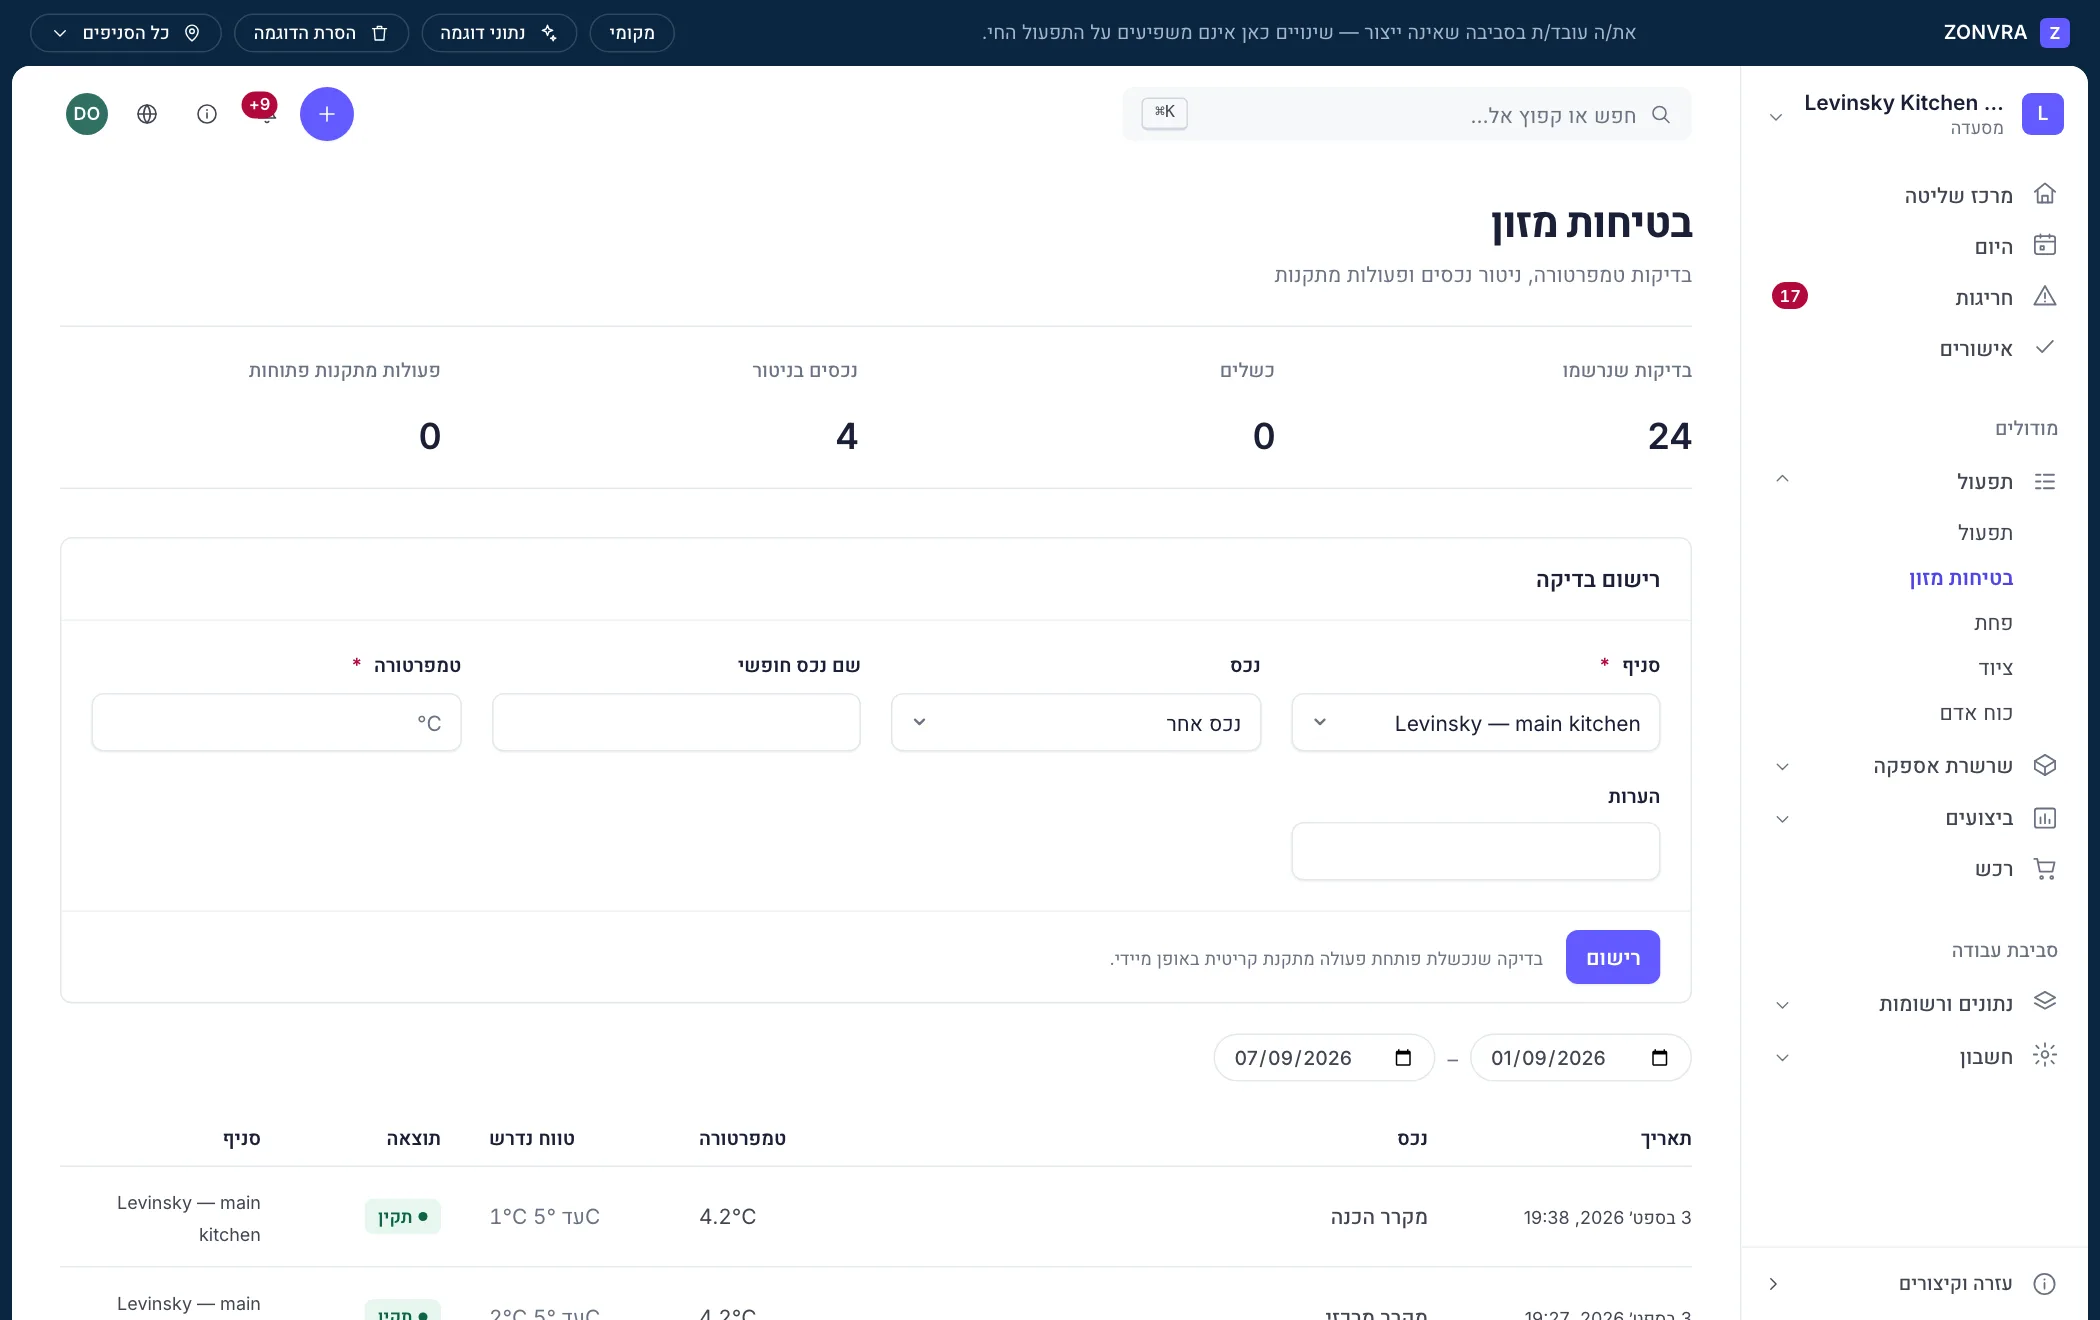Click the search magnifier icon

[1661, 114]
